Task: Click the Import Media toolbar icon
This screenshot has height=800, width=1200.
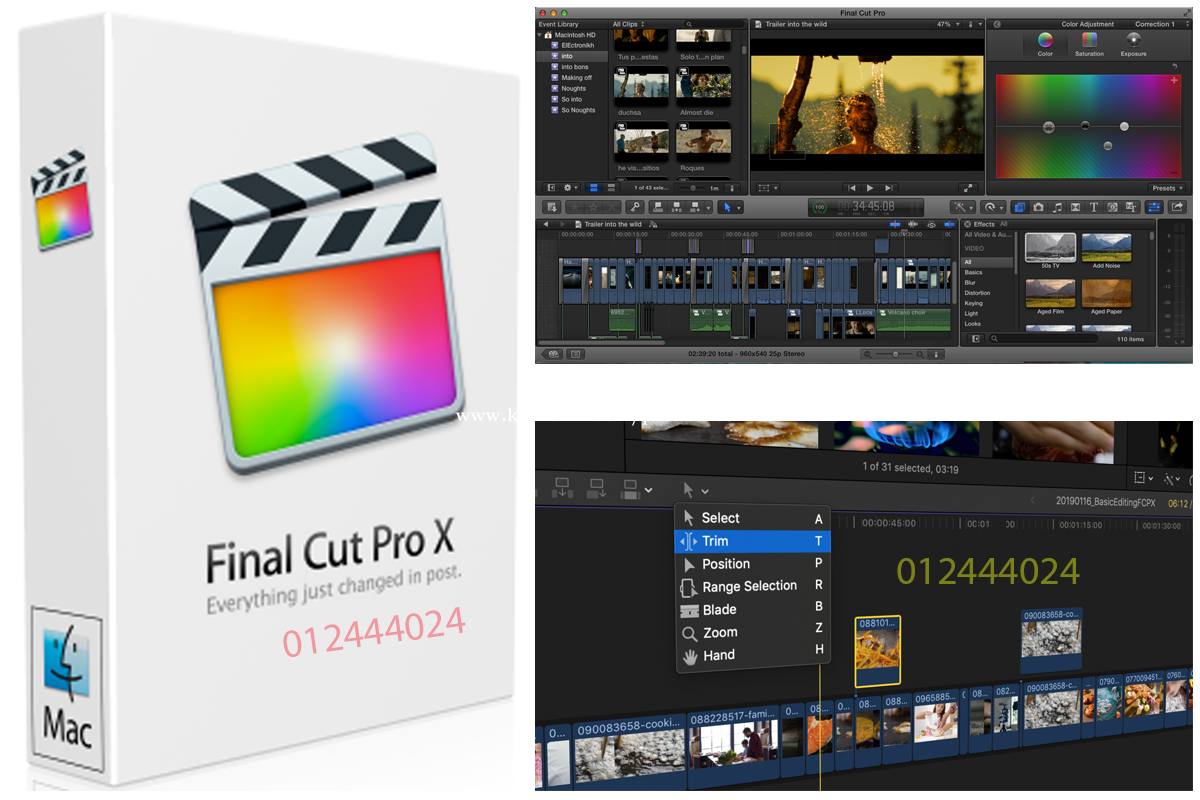Action: pyautogui.click(x=552, y=207)
